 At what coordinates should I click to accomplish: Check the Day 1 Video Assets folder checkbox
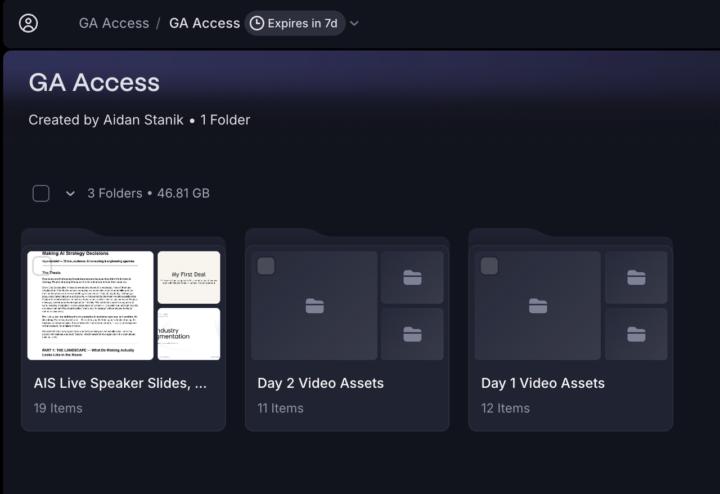point(489,266)
